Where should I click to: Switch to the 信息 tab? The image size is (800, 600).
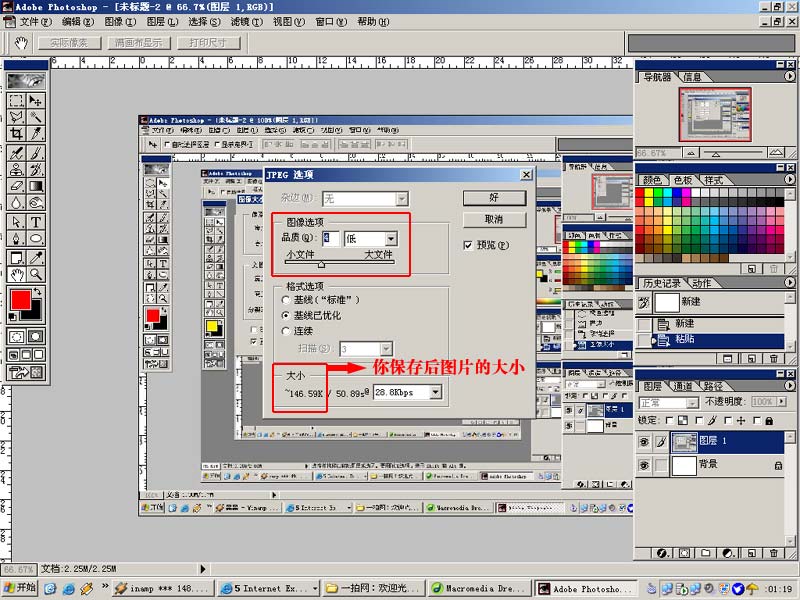692,77
